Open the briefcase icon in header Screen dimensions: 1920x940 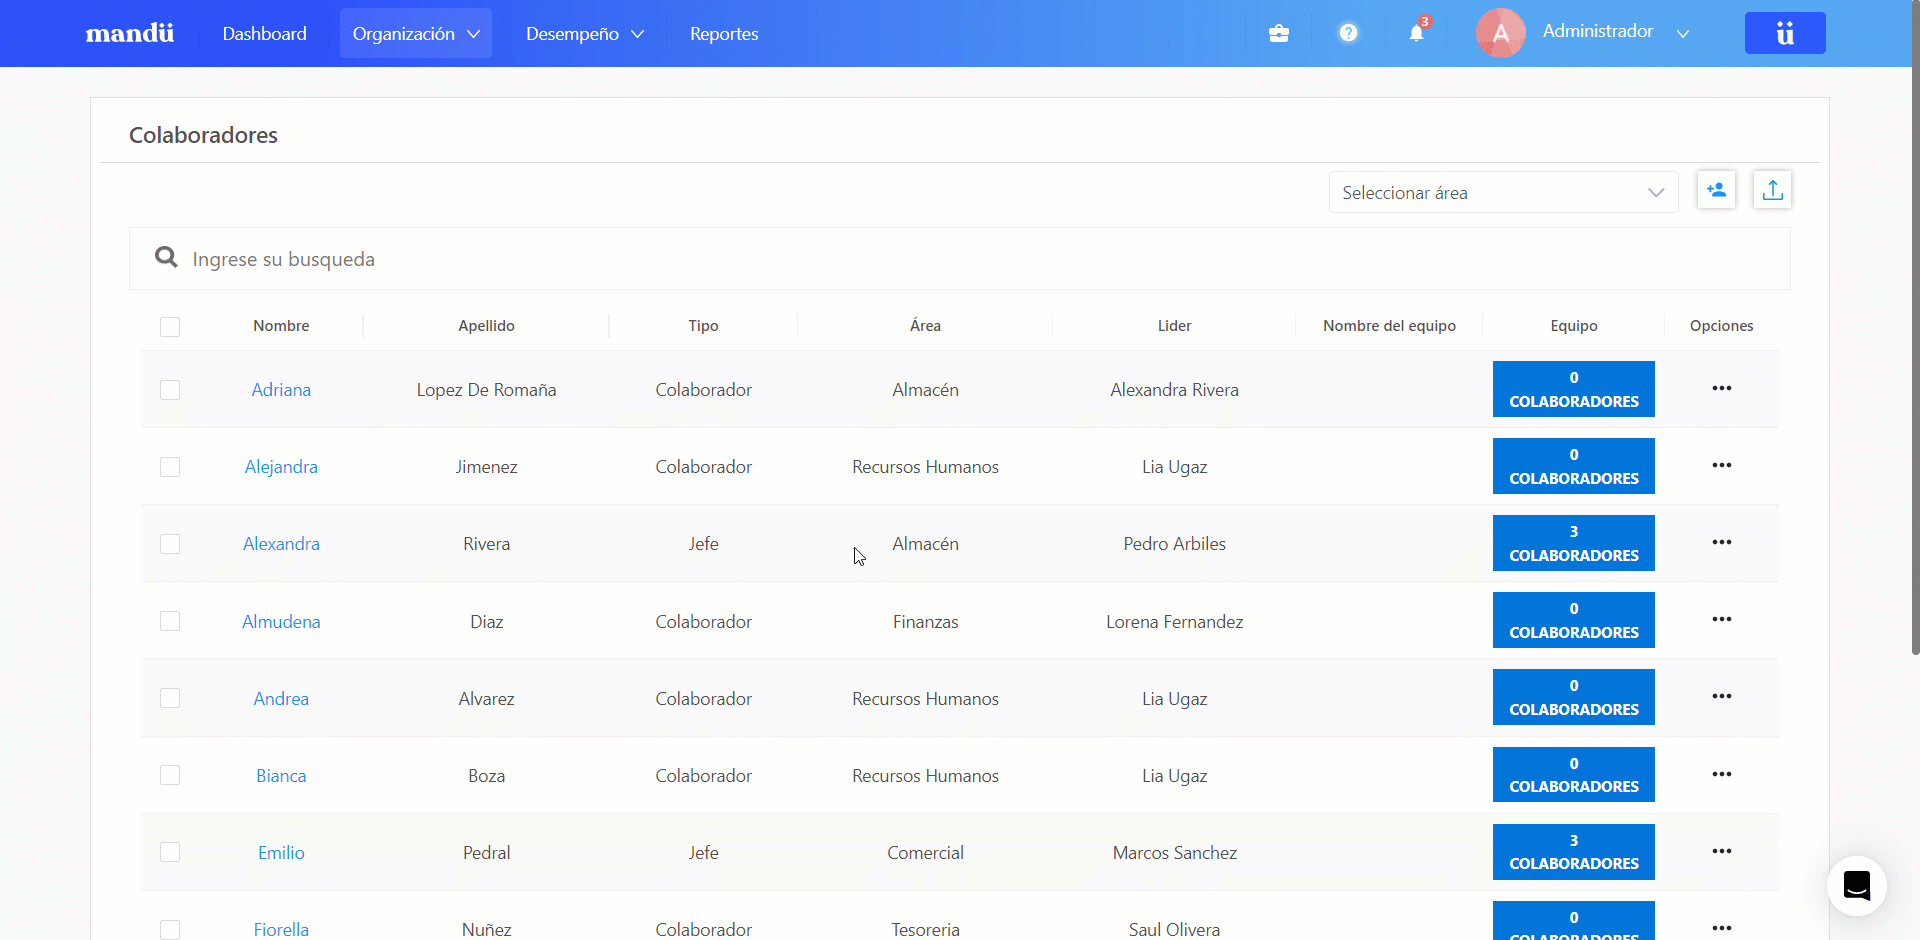[x=1278, y=33]
